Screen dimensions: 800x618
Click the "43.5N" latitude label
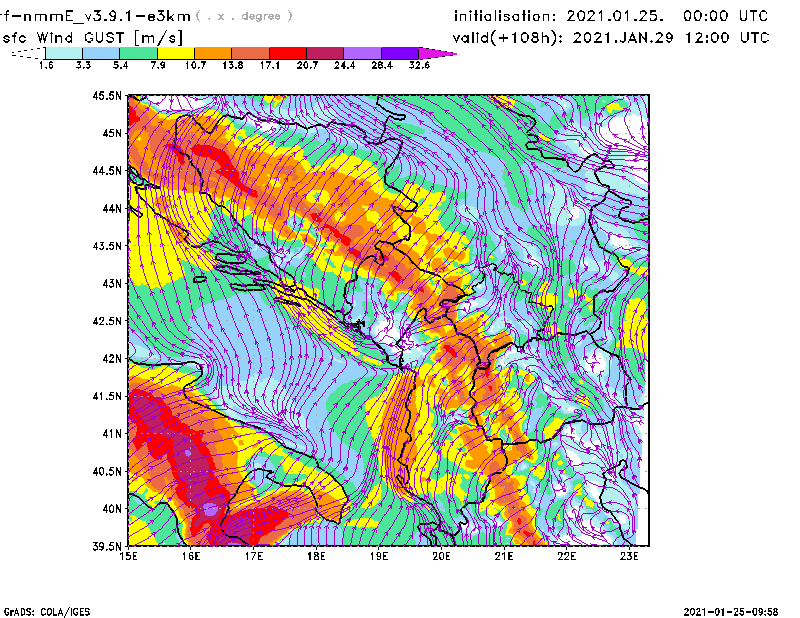pos(107,245)
